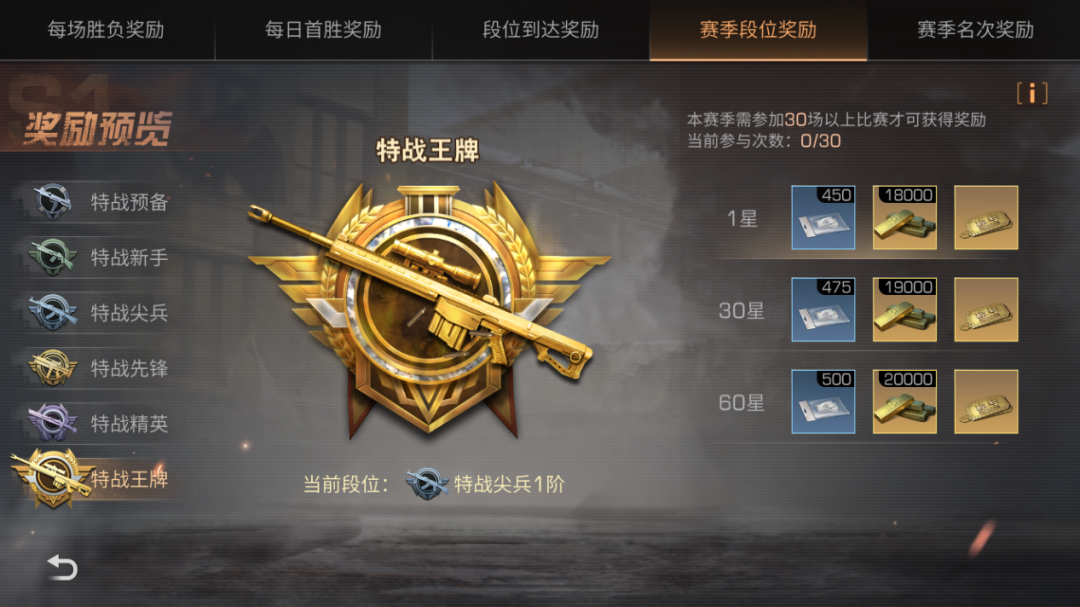This screenshot has width=1080, height=607.
Task: Open the info icon at top right
Action: [1032, 94]
